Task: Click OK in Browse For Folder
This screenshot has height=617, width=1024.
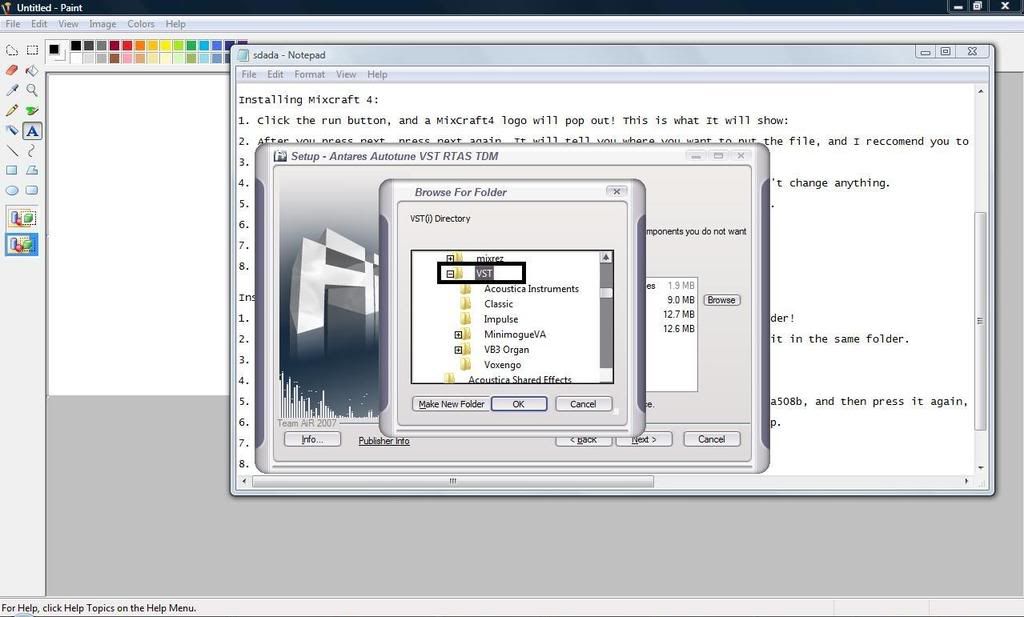Action: (x=518, y=404)
